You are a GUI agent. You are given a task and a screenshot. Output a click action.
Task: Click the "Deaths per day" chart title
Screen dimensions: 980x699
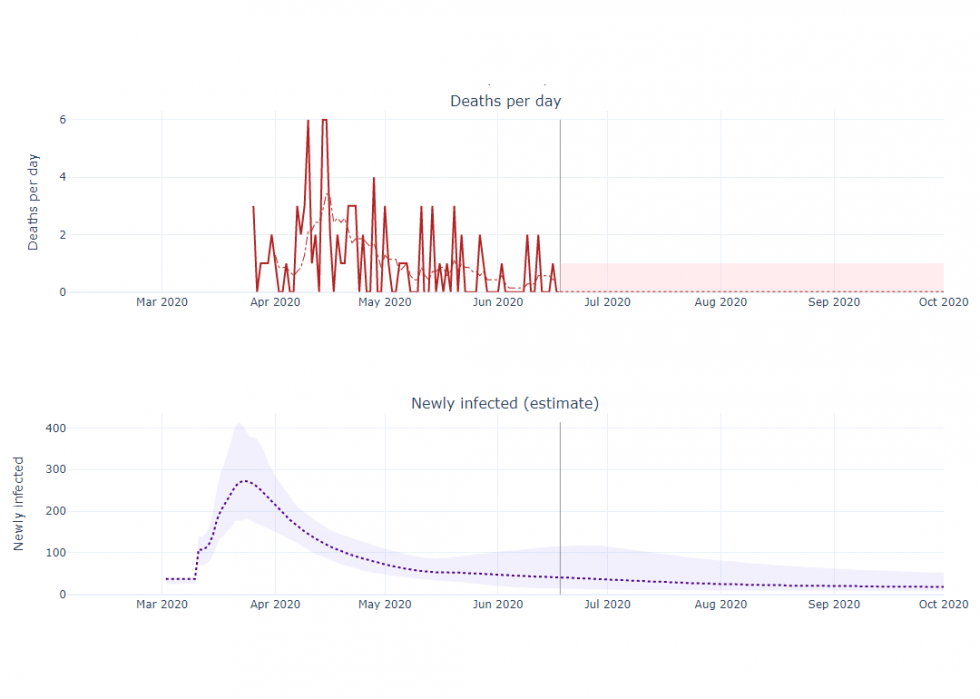(x=505, y=101)
